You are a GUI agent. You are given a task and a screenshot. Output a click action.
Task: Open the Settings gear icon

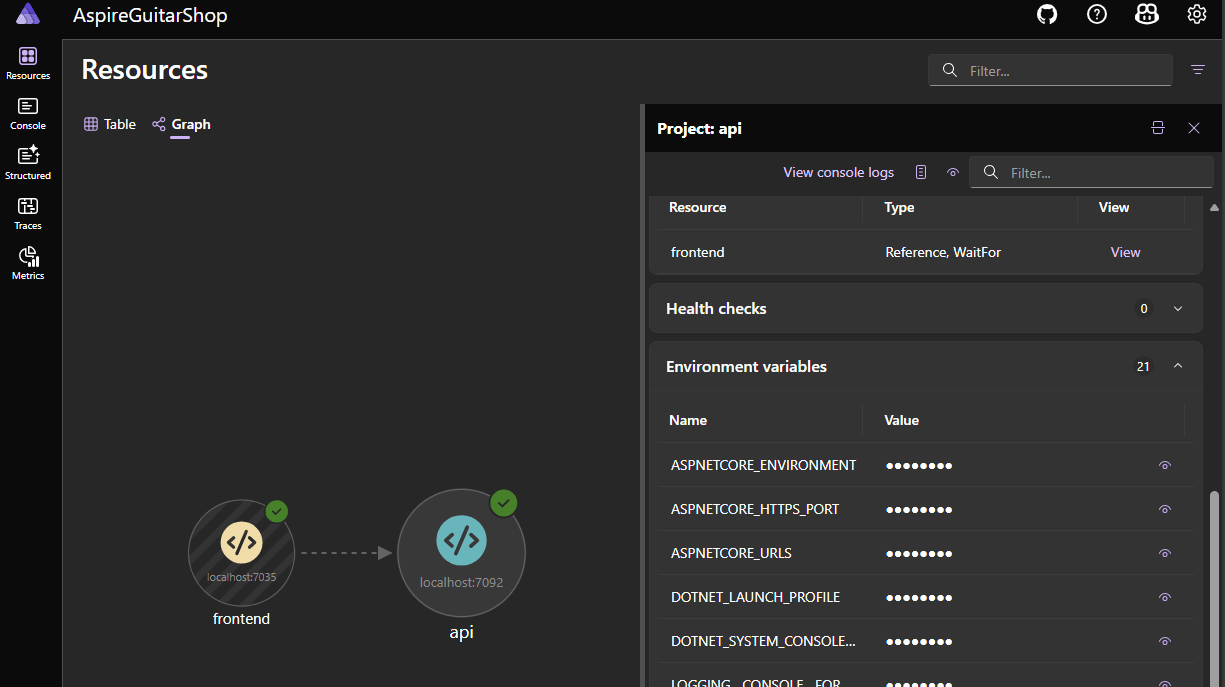(x=1197, y=15)
